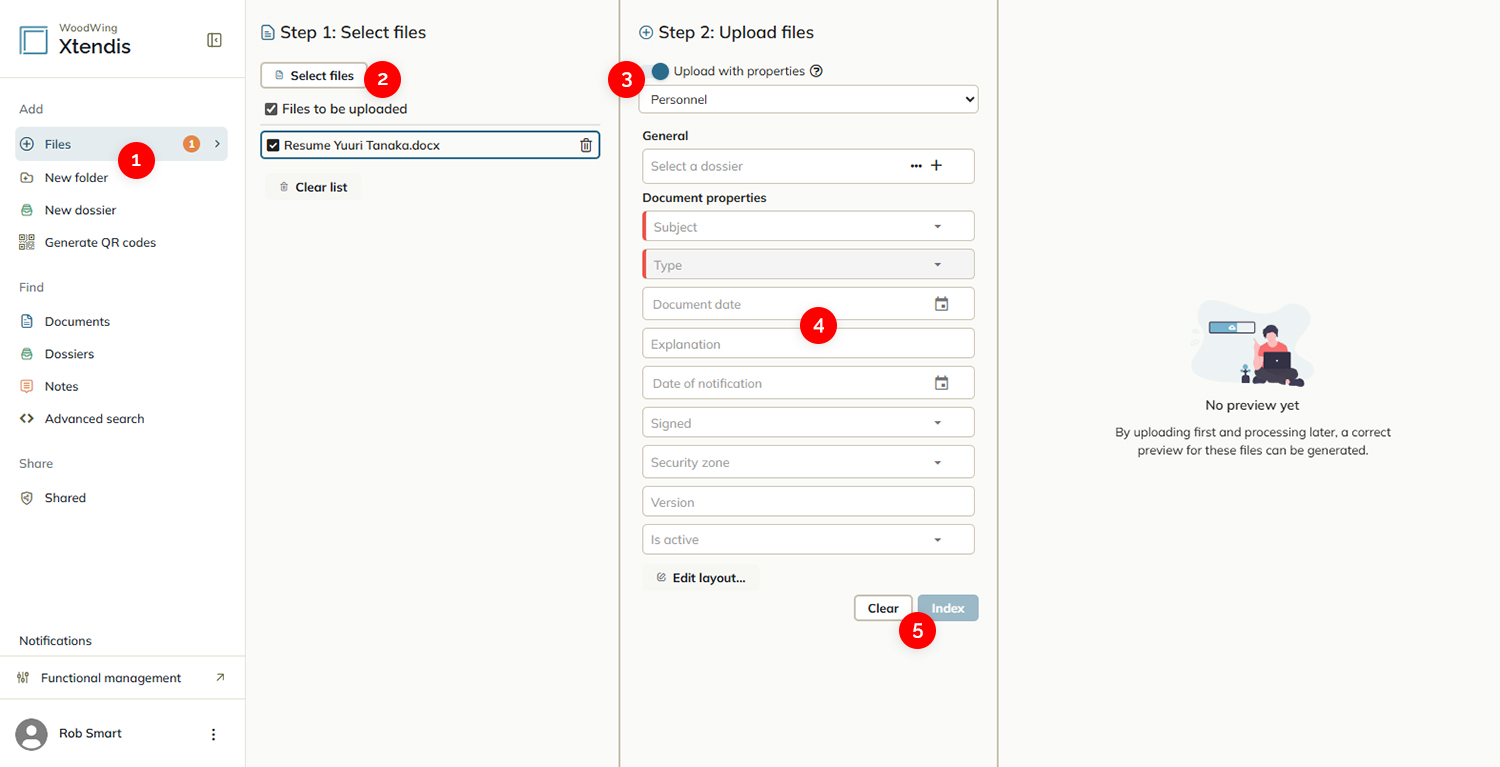
Task: Click the Step 2 upload plus icon
Action: (x=646, y=33)
